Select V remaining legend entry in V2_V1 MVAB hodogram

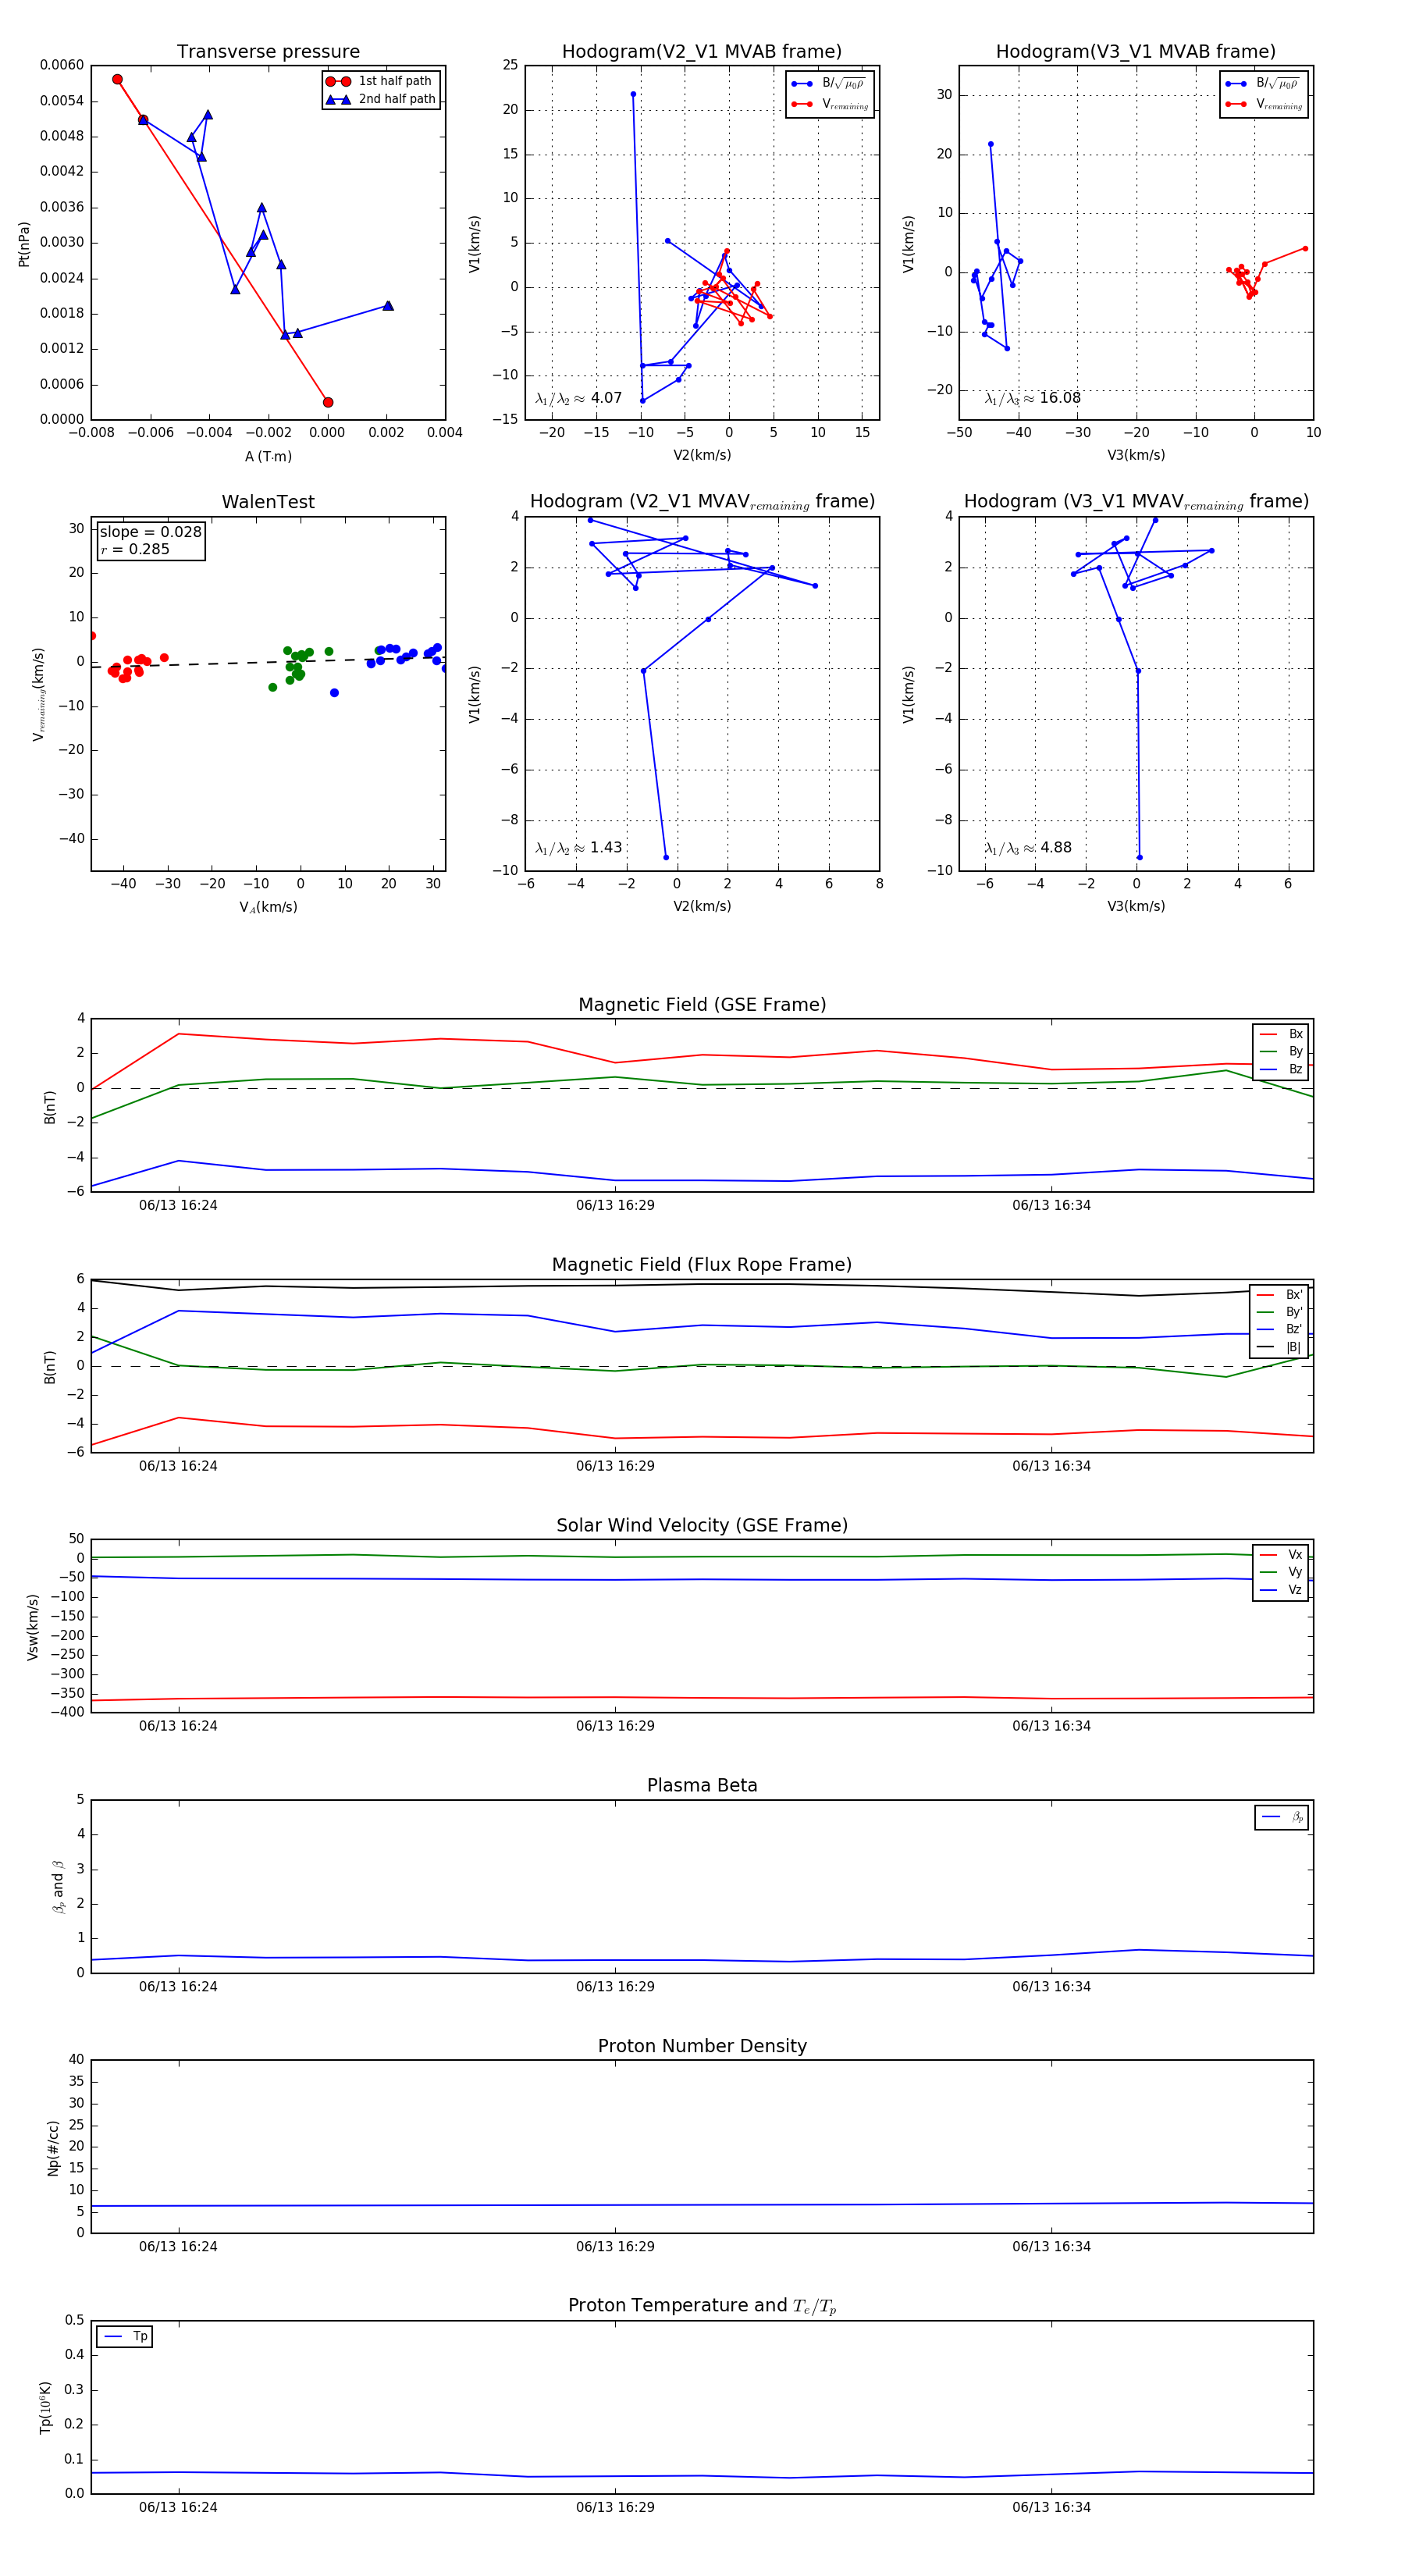[x=830, y=104]
